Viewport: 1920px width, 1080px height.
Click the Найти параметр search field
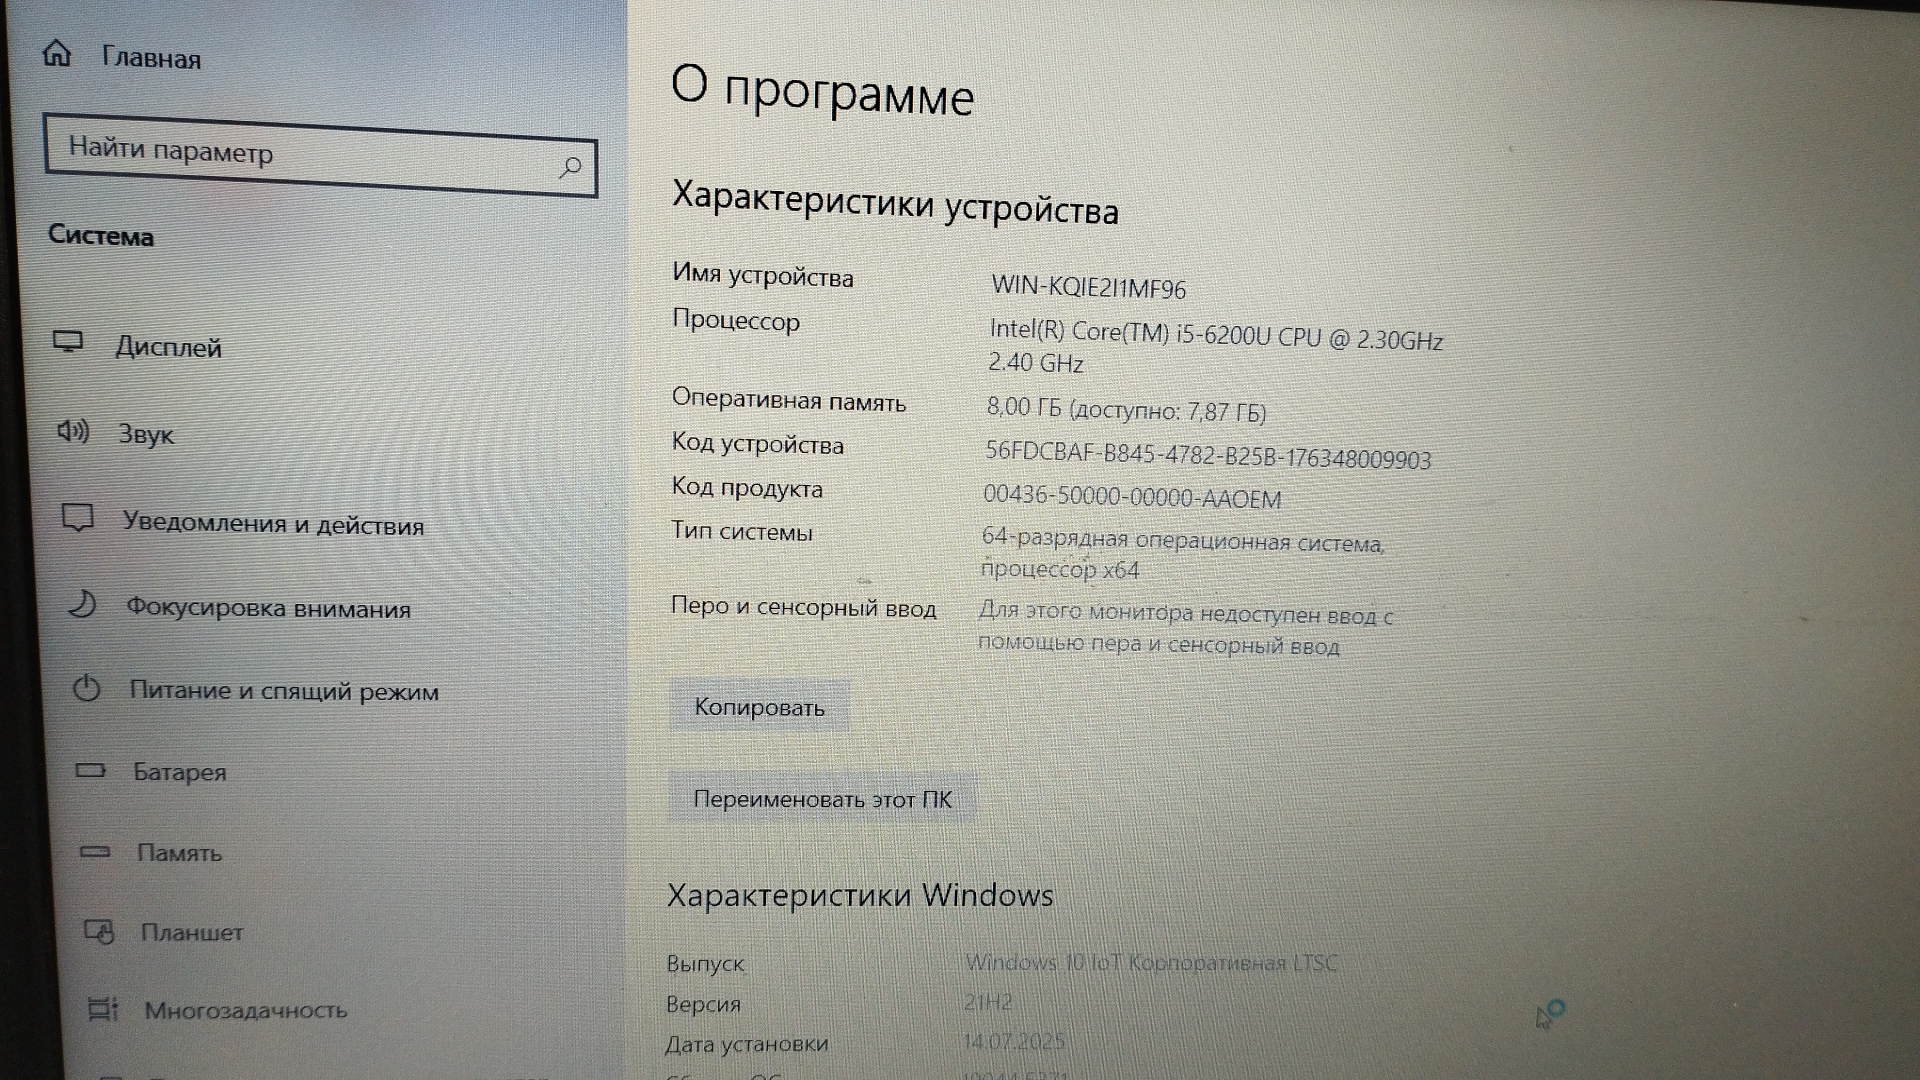pos(300,157)
